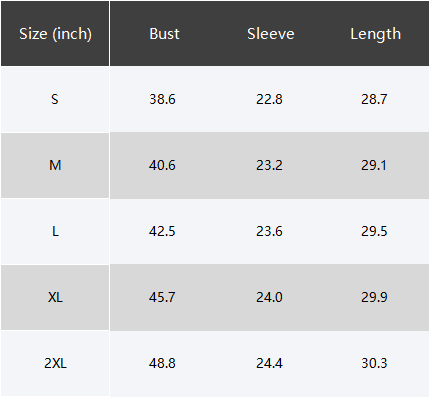
Task: Click the Size (inch) header cell
Action: point(55,34)
